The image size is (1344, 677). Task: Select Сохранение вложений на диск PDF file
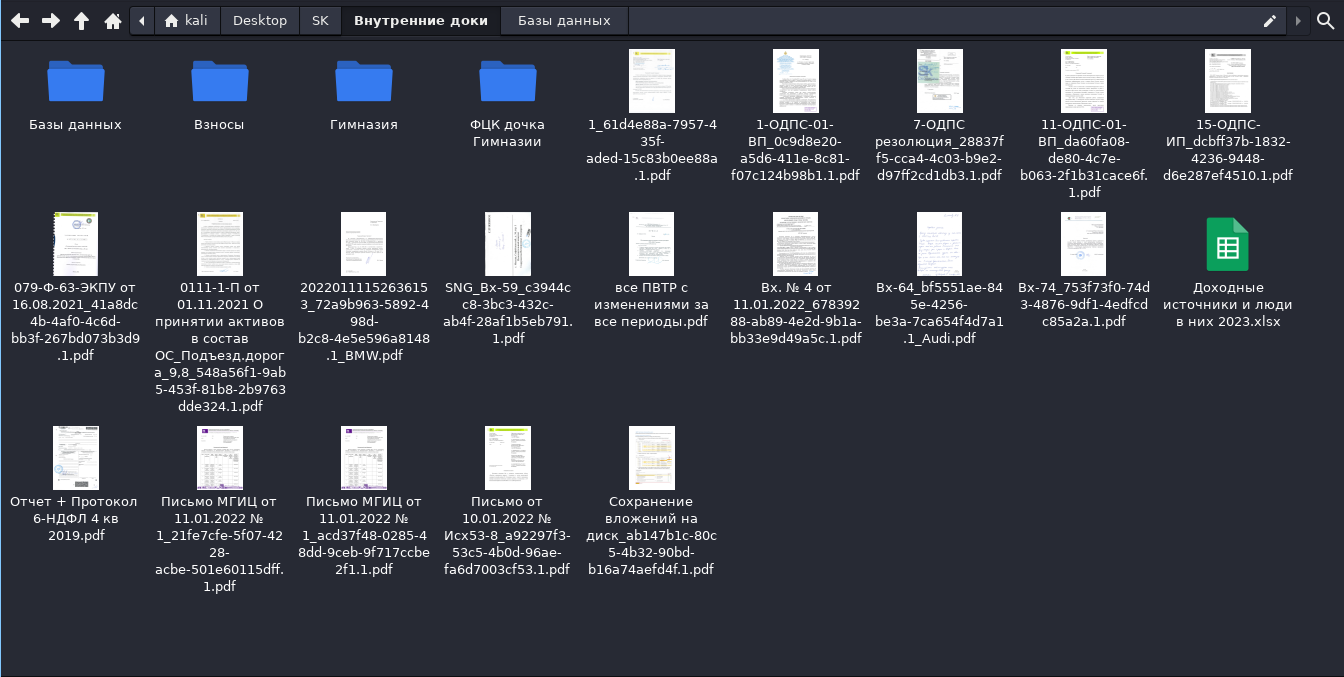click(652, 458)
